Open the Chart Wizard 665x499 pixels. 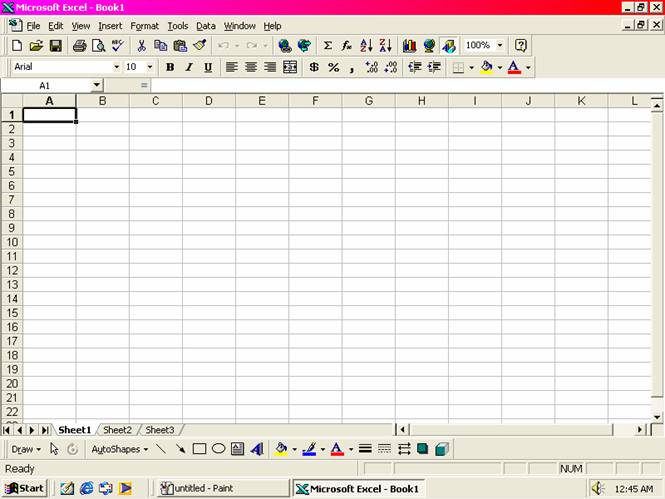point(409,46)
